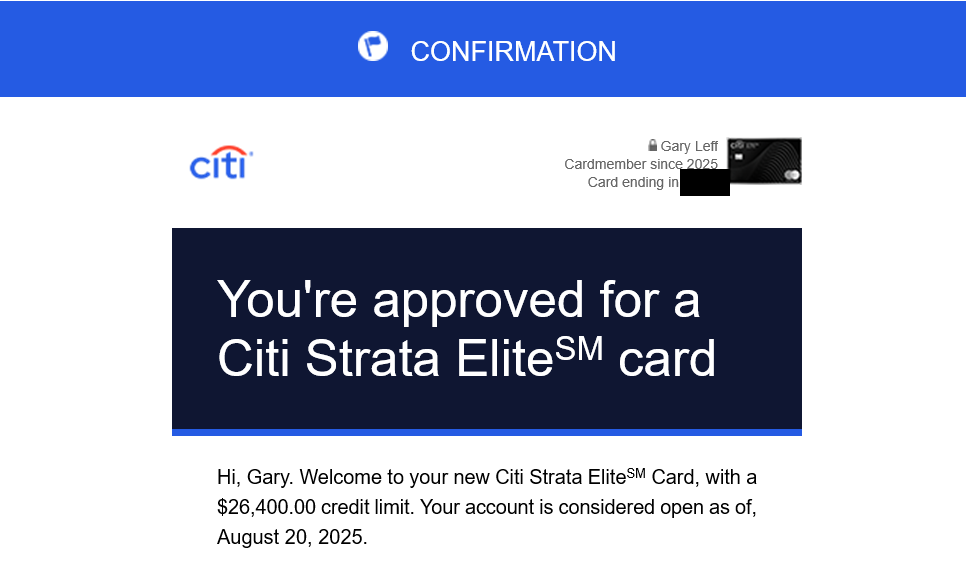Open the black credit card thumbnail

[x=764, y=161]
